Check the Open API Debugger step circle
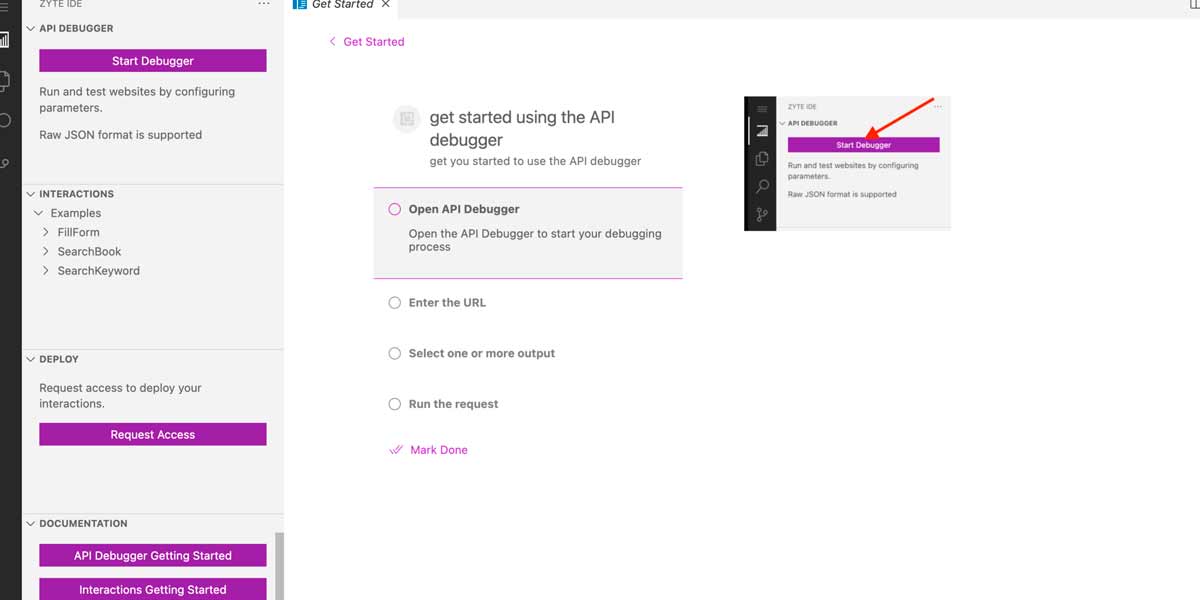 click(x=394, y=210)
